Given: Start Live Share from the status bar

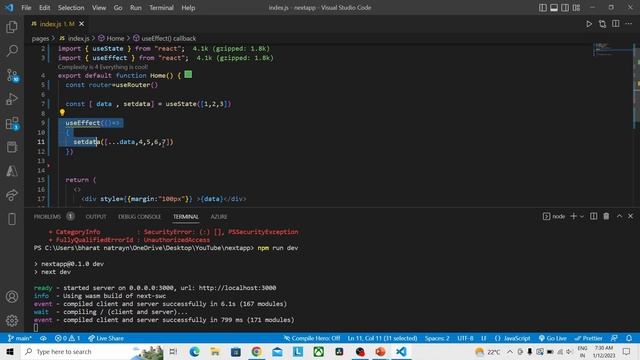Looking at the screenshot, I should 106,338.
